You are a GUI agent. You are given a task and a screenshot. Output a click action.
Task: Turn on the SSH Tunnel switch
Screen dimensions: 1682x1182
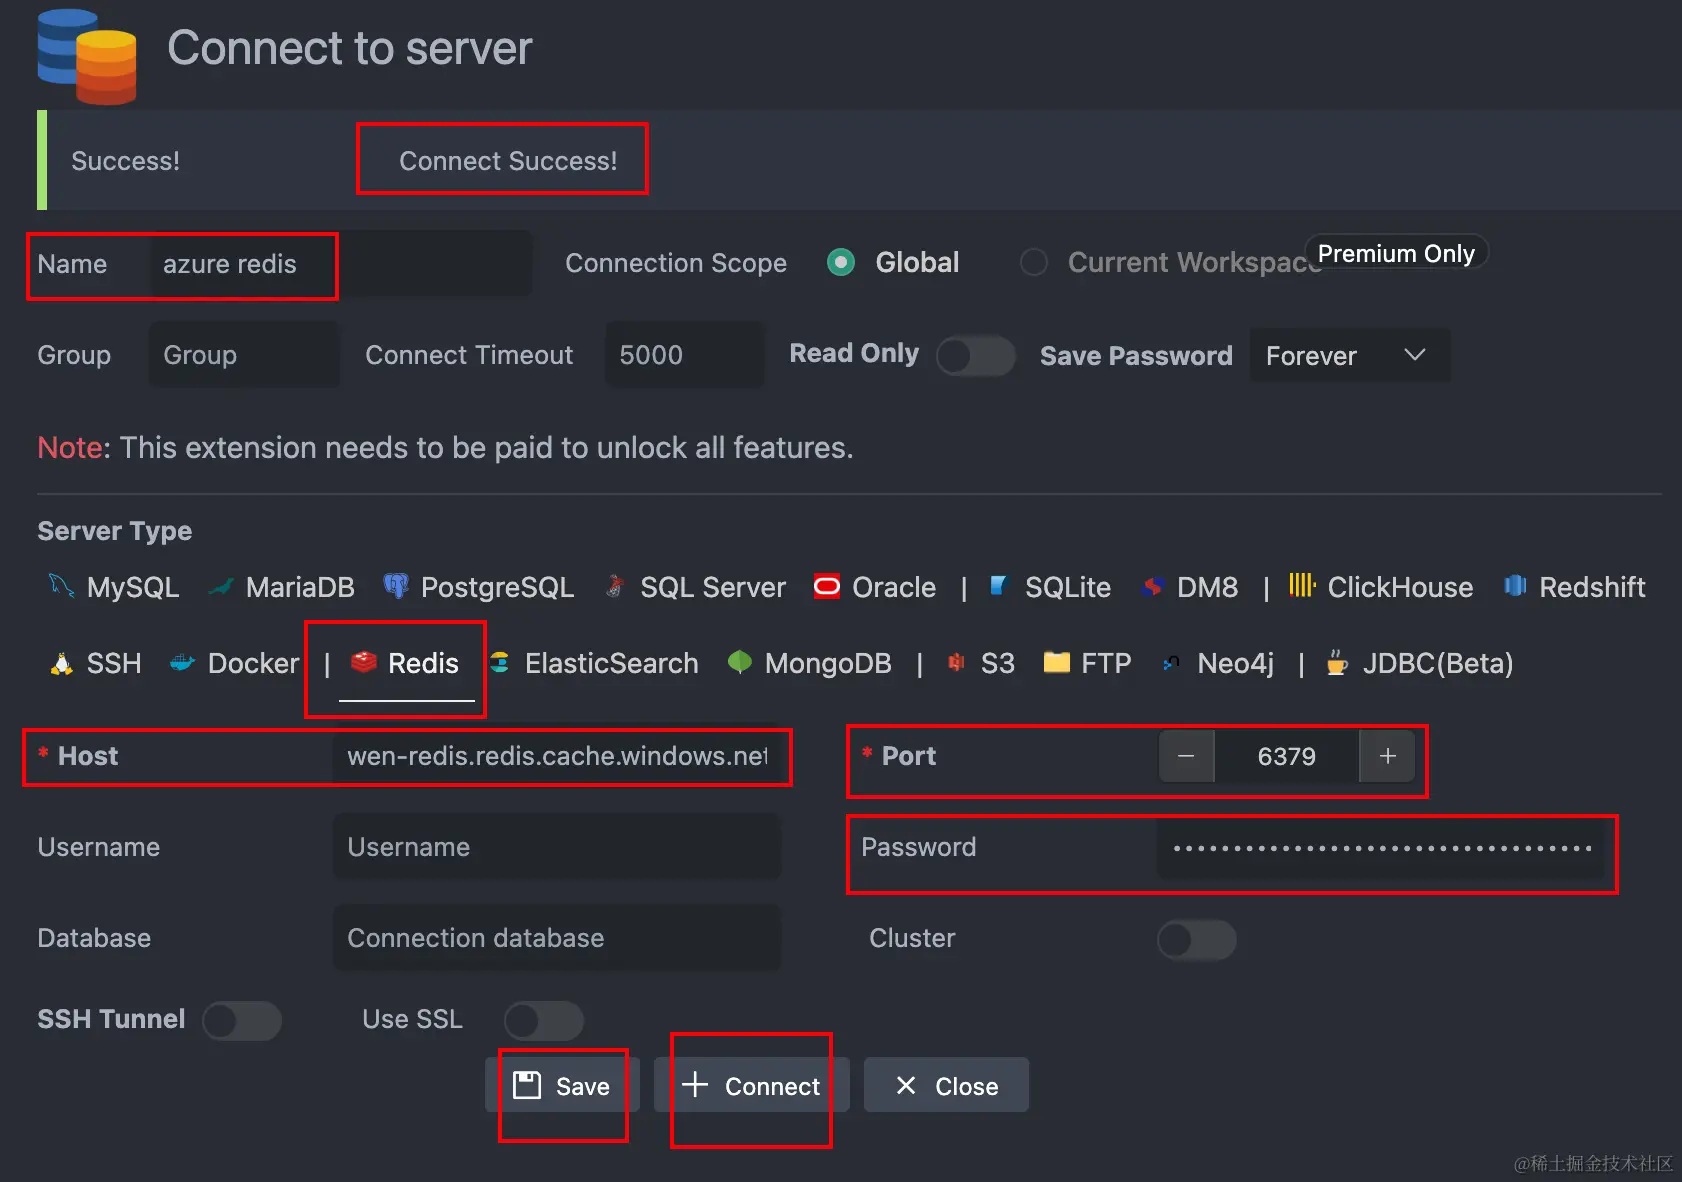tap(242, 1020)
